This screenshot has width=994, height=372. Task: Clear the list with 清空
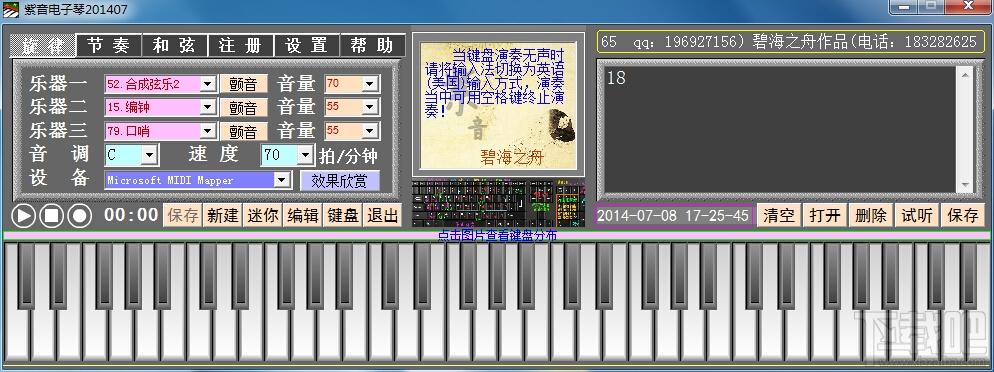pos(779,215)
